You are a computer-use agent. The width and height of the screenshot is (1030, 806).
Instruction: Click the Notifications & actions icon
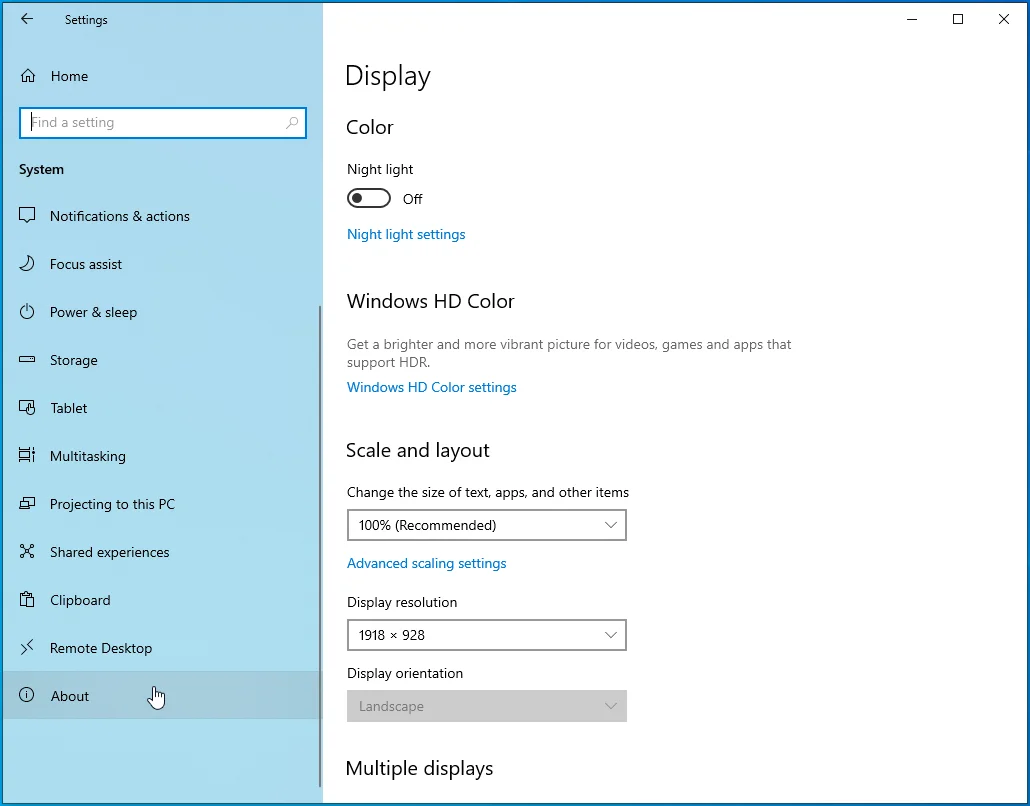pos(27,215)
